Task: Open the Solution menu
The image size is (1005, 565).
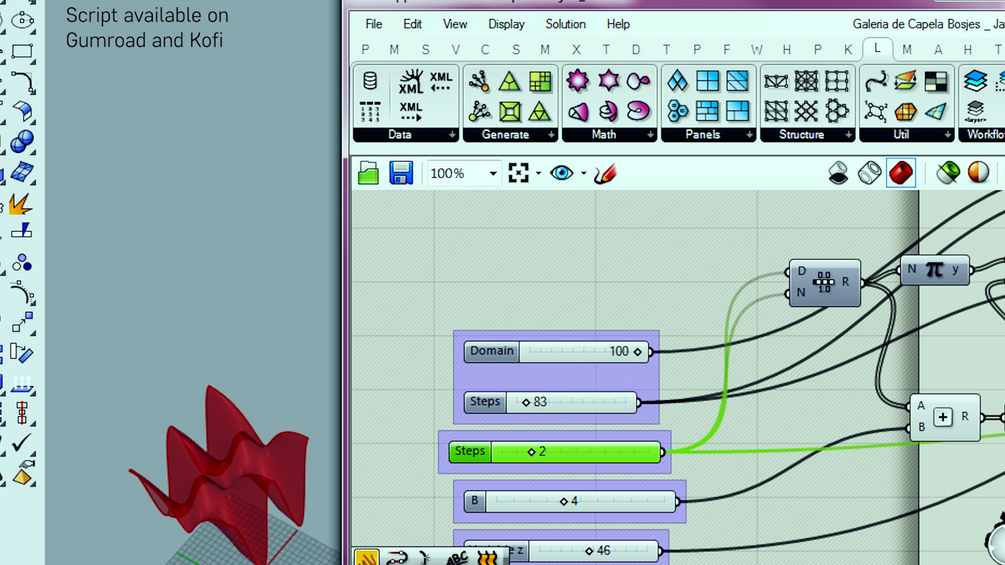Action: [565, 24]
